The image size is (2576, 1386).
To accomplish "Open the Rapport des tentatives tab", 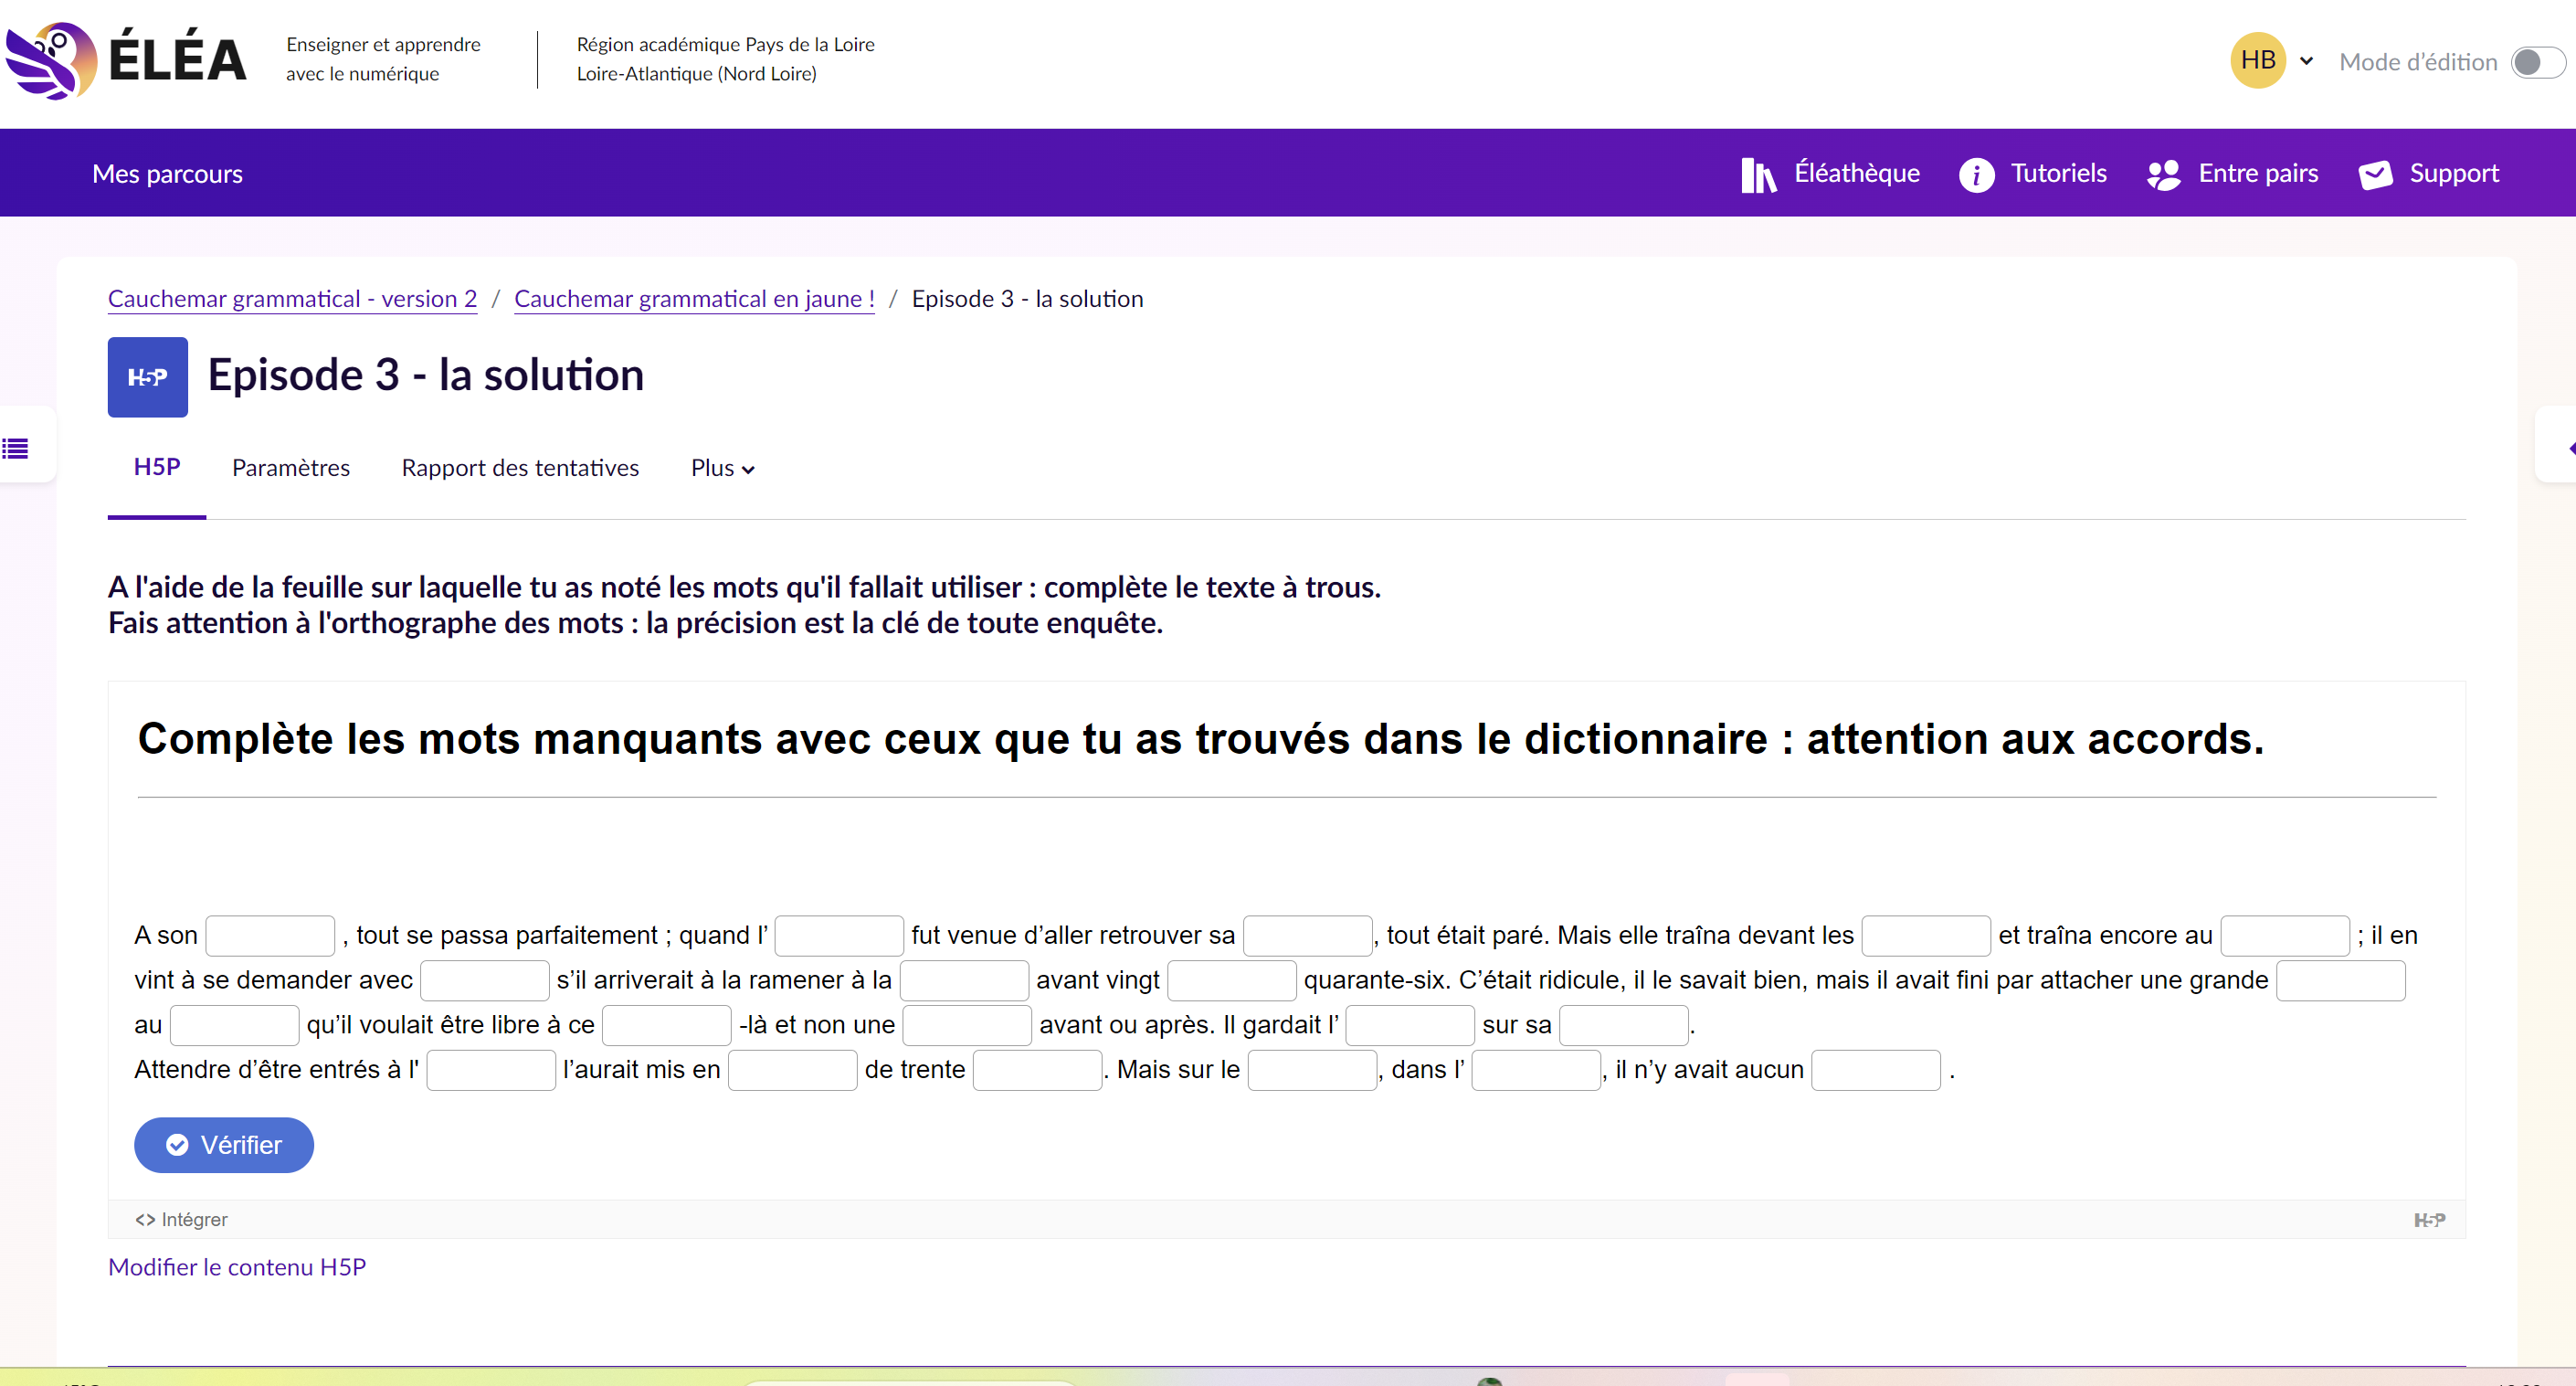I will 519,468.
